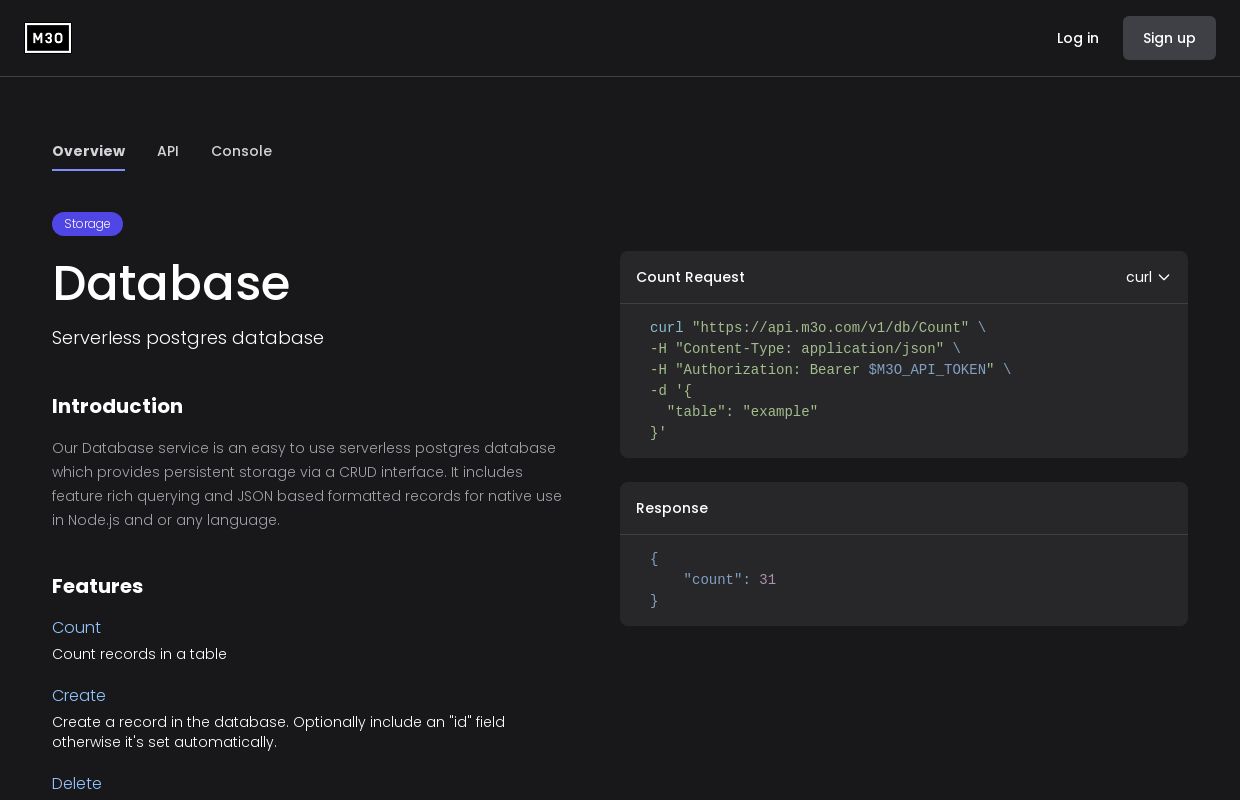Click the Storage category tag
This screenshot has height=800, width=1240.
(x=87, y=224)
